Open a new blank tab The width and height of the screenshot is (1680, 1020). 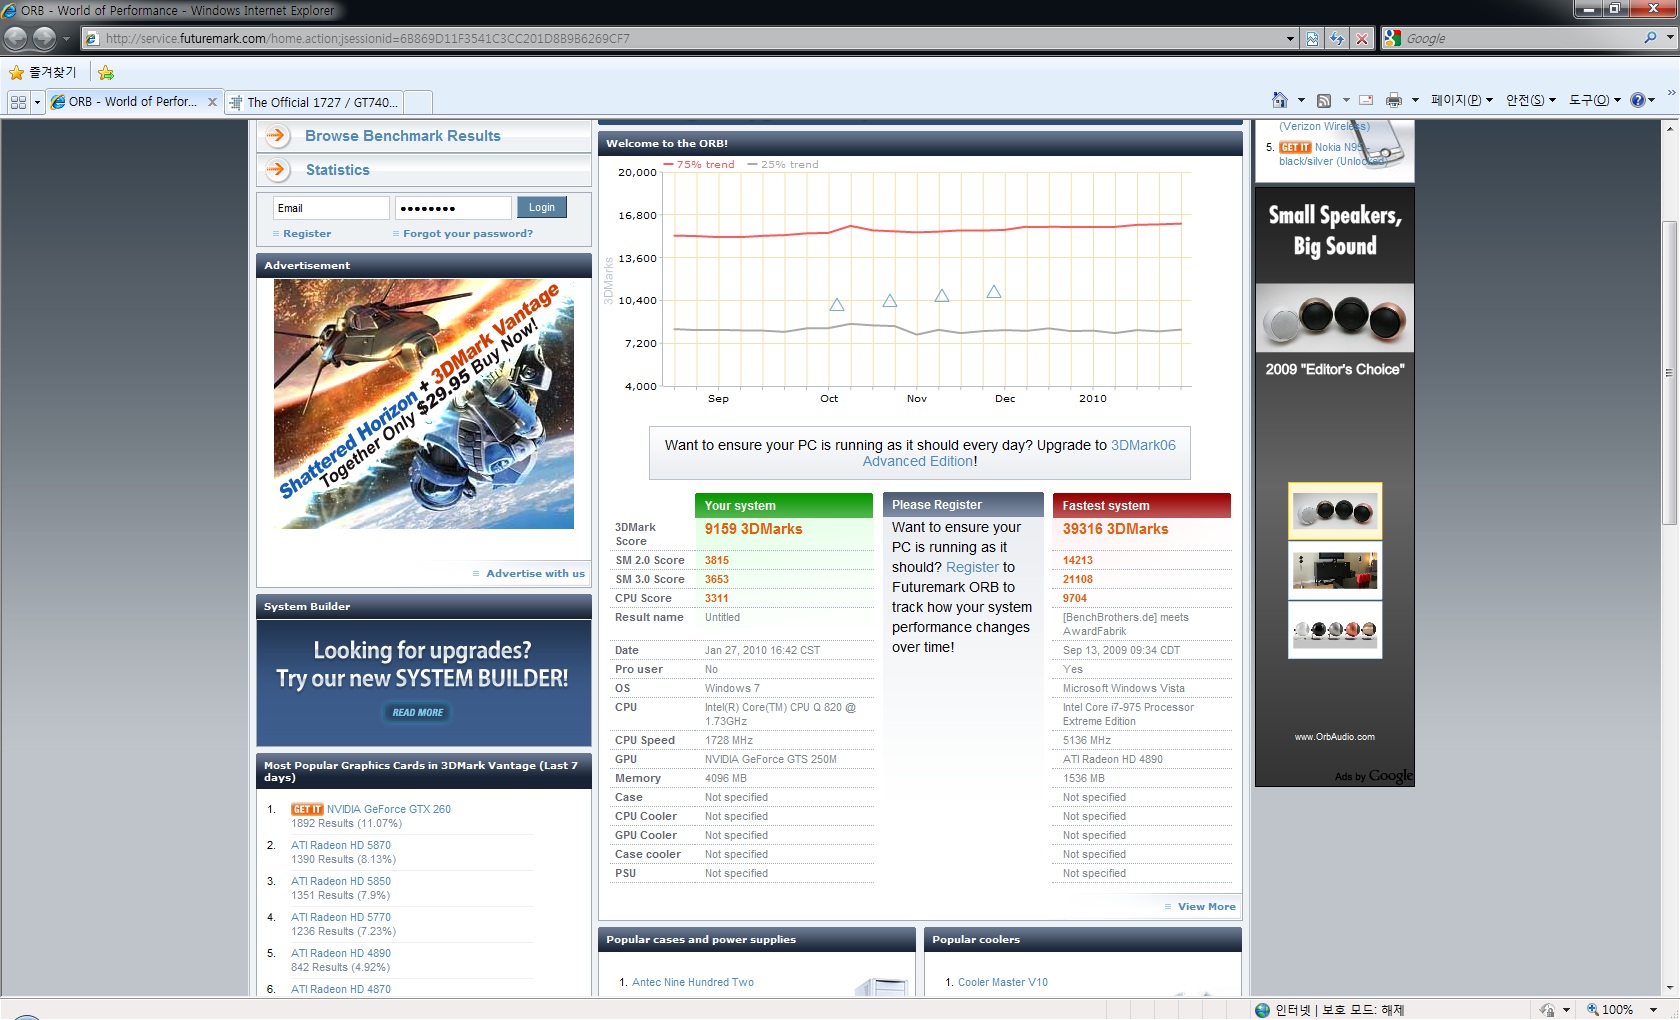tap(418, 102)
